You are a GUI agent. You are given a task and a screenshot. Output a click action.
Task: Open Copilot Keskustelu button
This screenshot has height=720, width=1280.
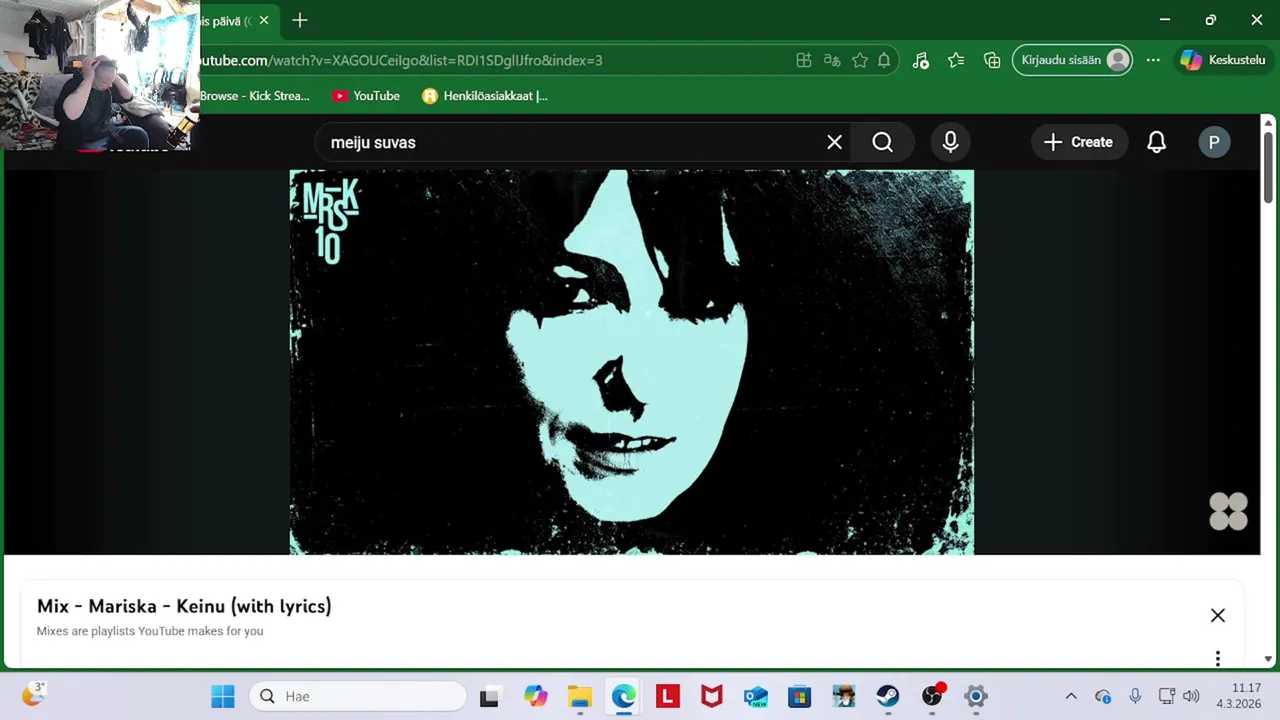click(1223, 60)
